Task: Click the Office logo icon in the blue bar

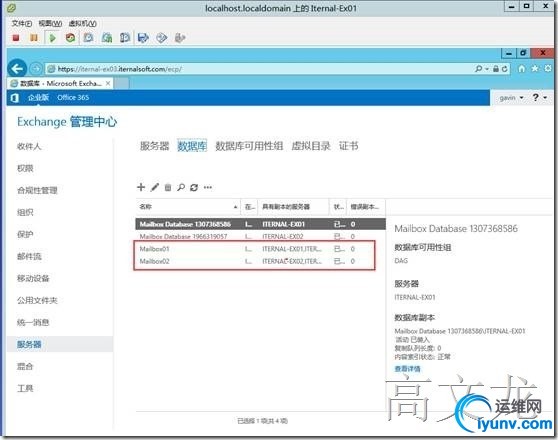Action: click(15, 98)
